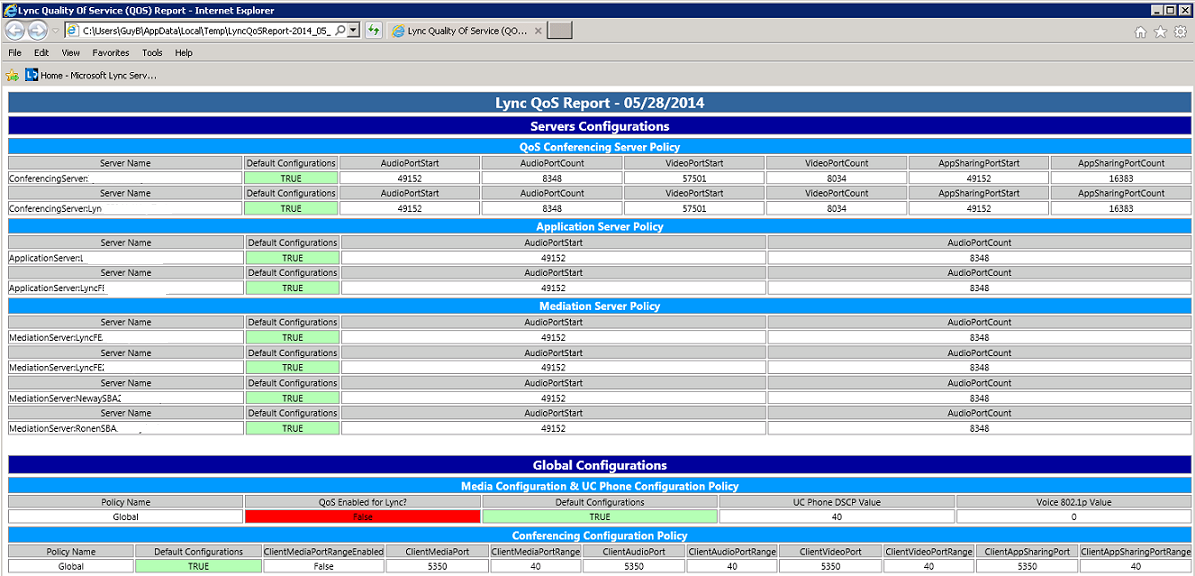Open the Favorites menu

point(111,53)
